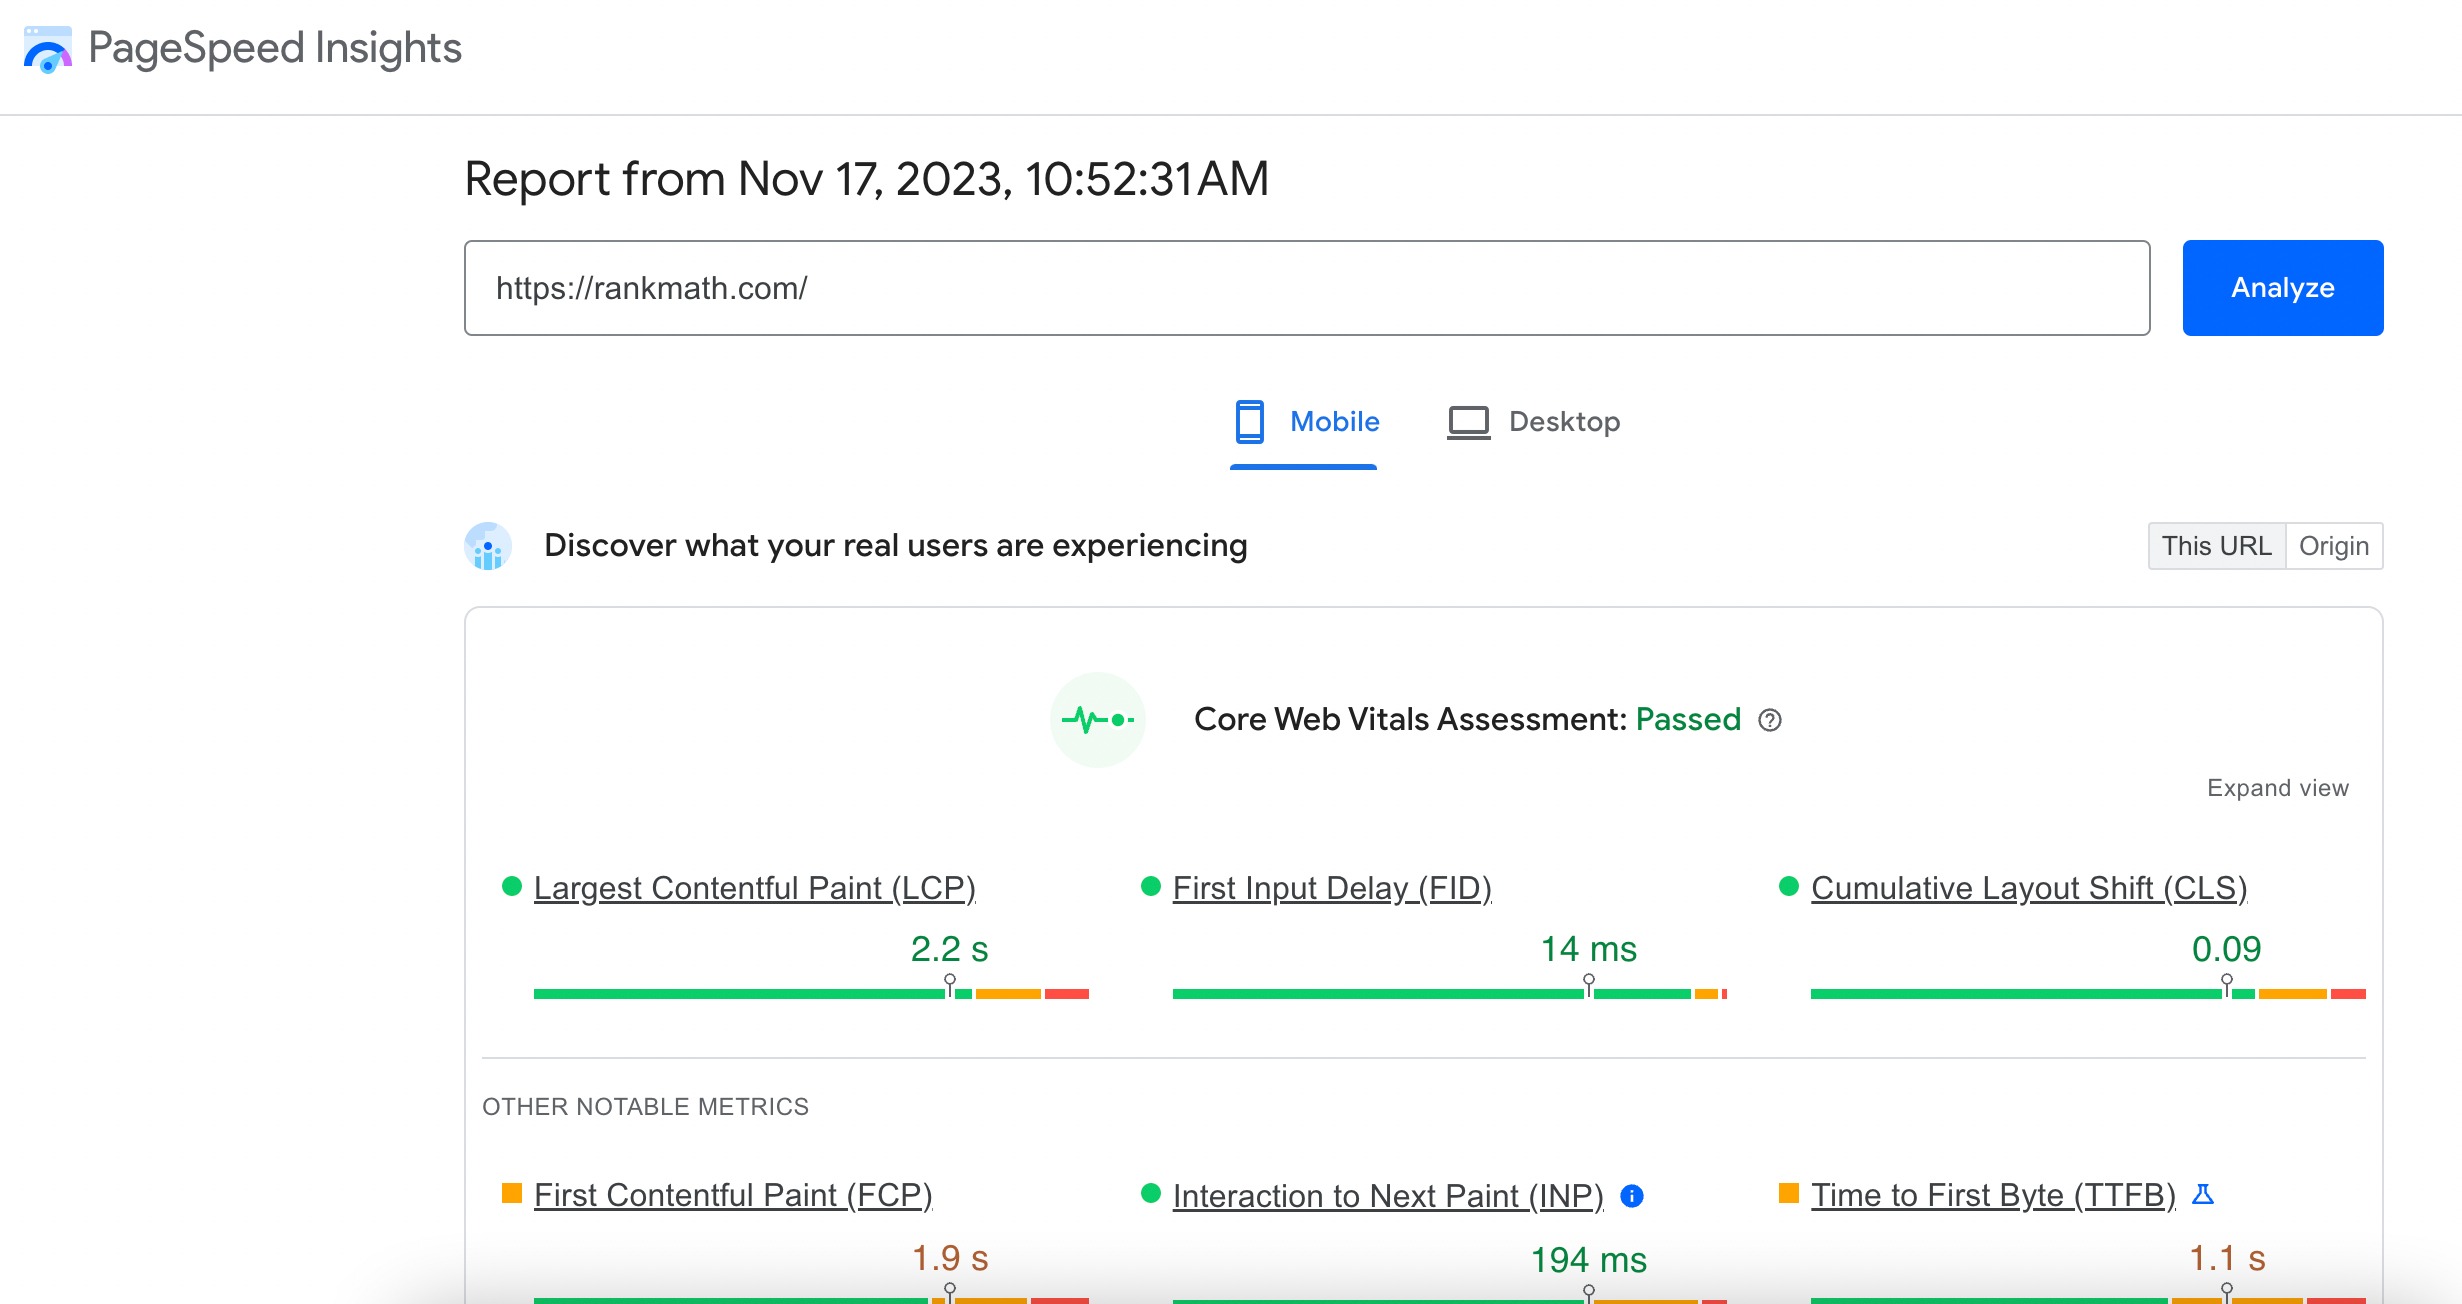The width and height of the screenshot is (2462, 1304).
Task: Click the LCP value 2.2 s
Action: point(949,949)
